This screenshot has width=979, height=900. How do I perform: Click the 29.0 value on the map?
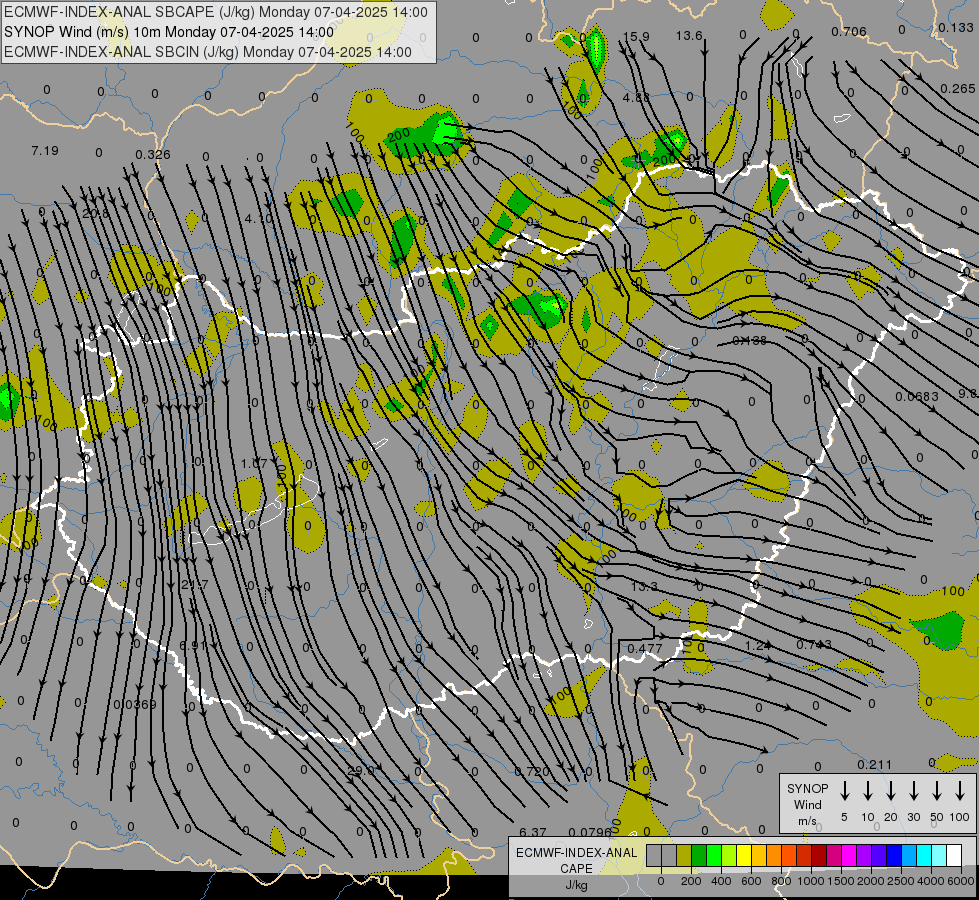click(x=361, y=771)
